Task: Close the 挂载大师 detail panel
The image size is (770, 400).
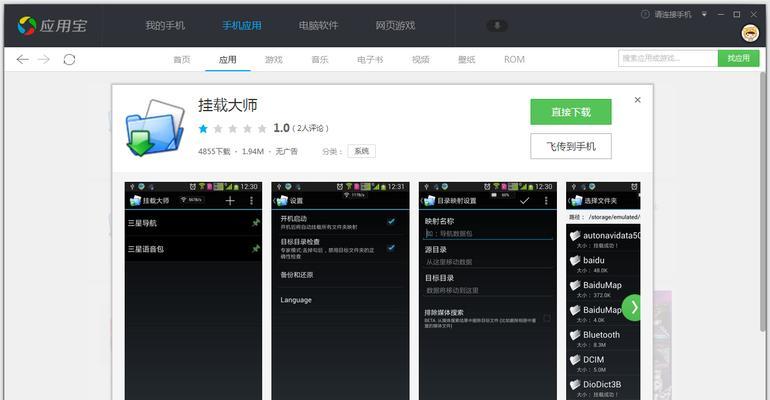Action: click(637, 100)
